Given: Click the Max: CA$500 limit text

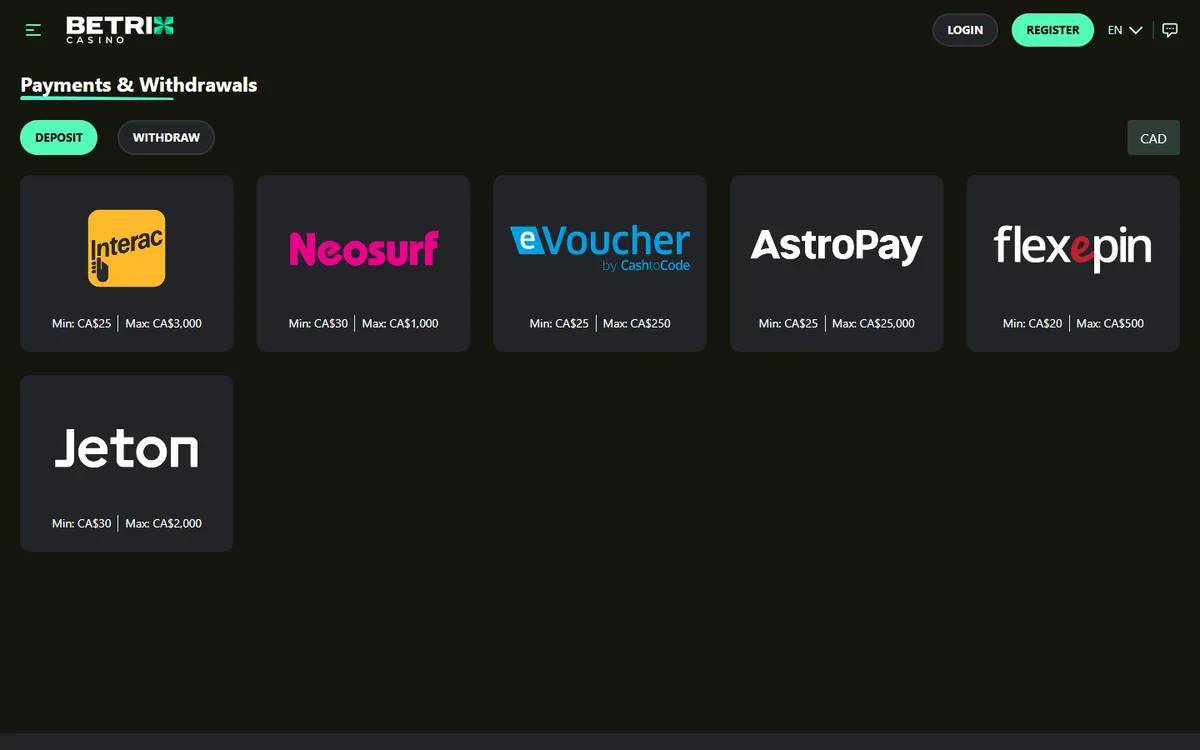Looking at the screenshot, I should 1110,323.
